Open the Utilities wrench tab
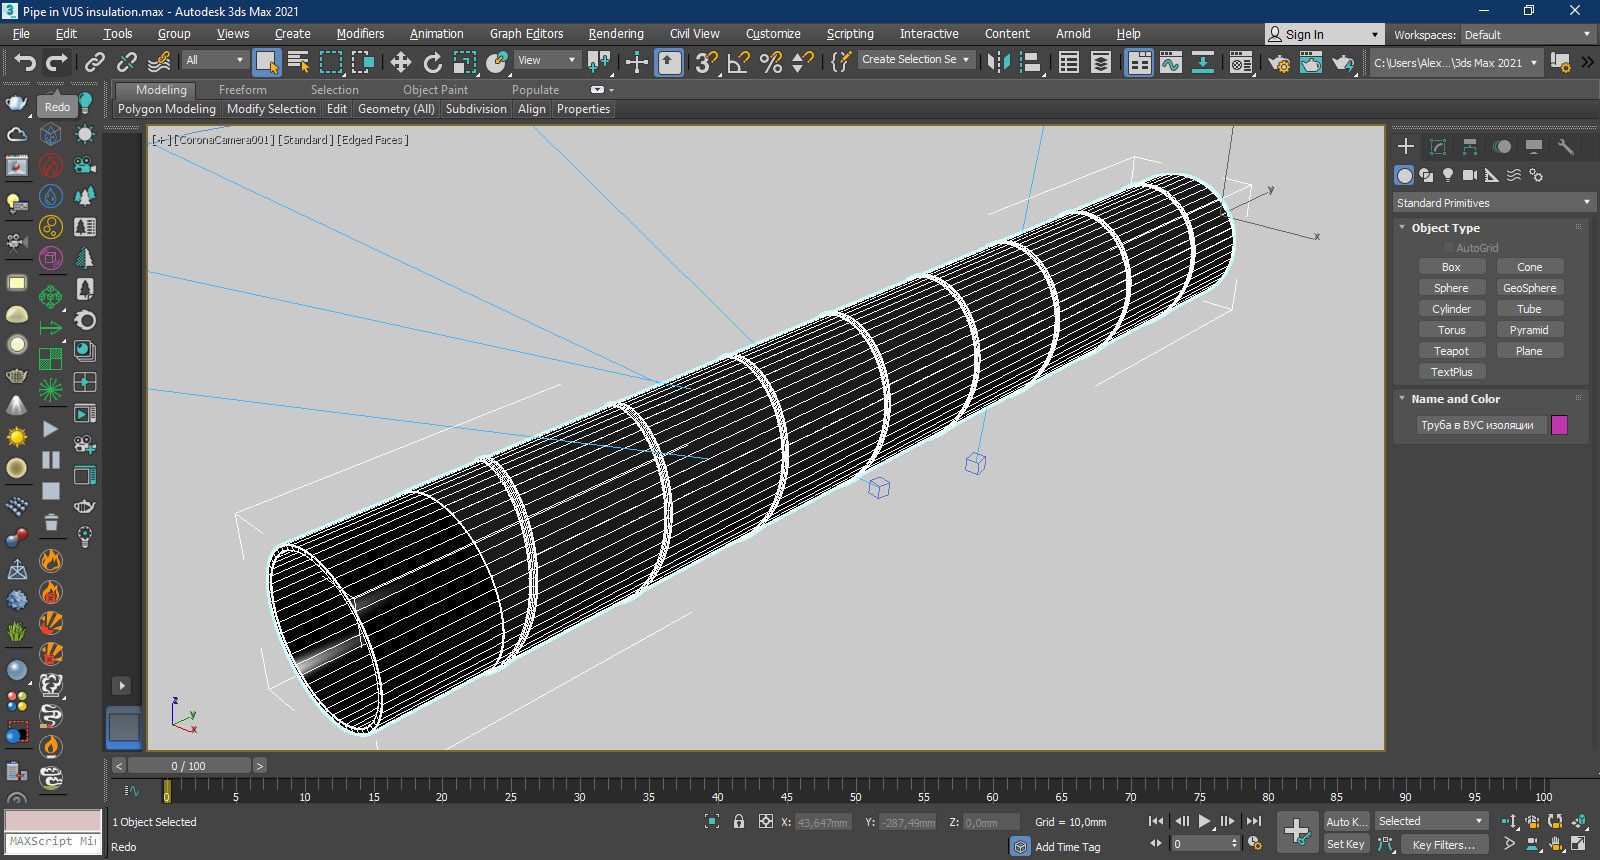 coord(1565,146)
